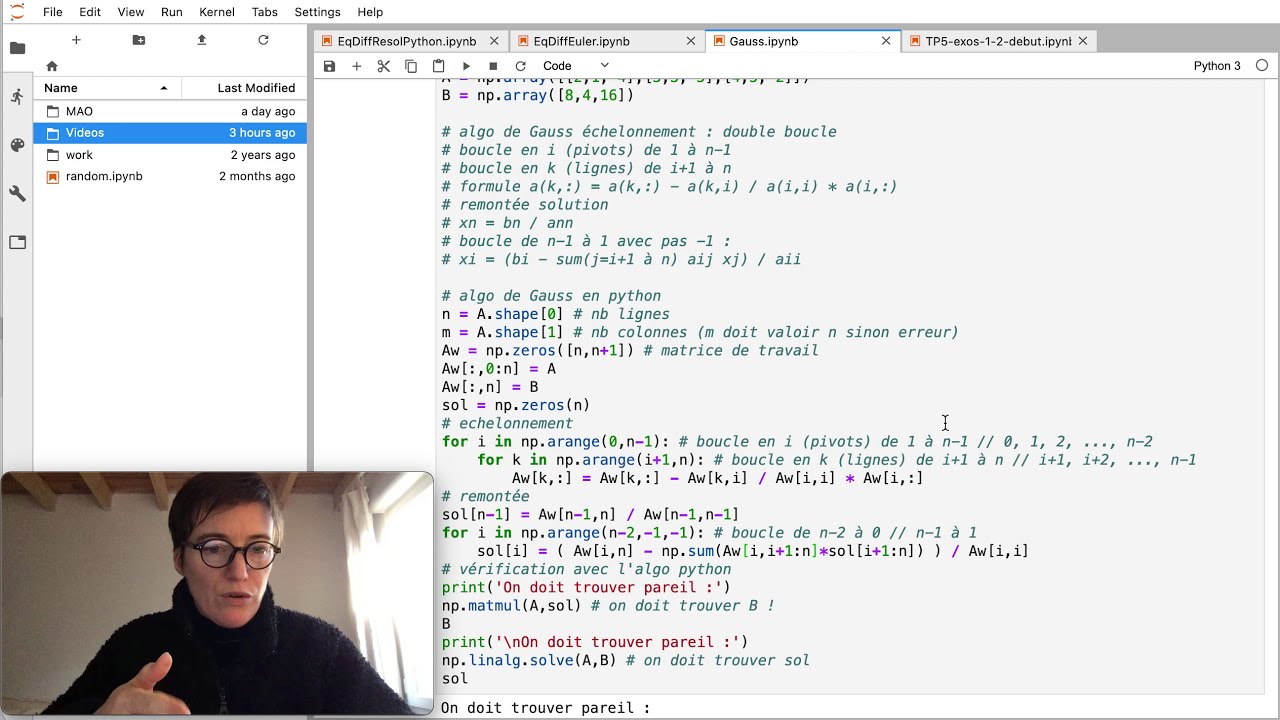
Task: Go to the home directory icon
Action: [52, 66]
